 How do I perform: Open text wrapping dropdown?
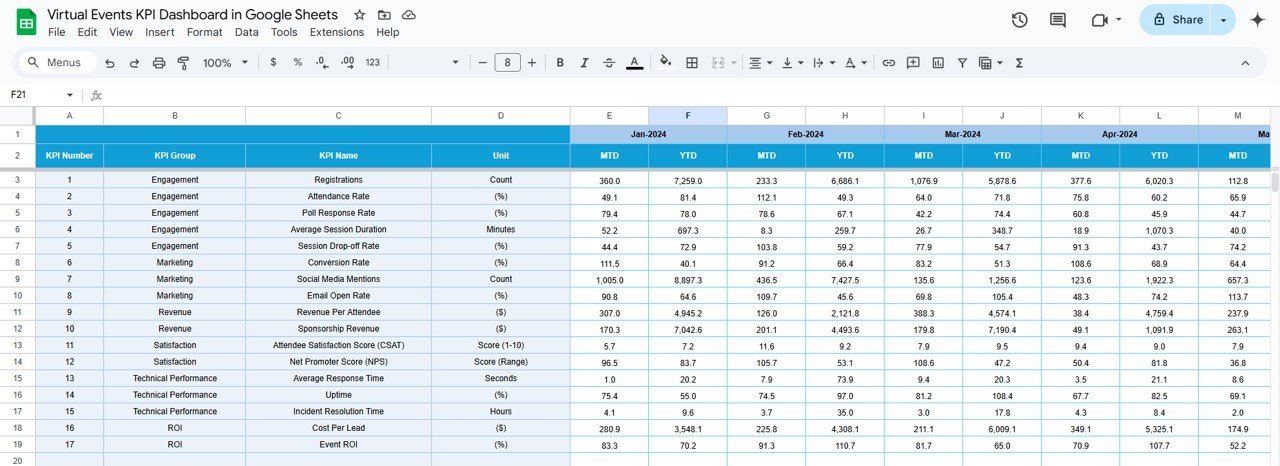click(x=824, y=62)
